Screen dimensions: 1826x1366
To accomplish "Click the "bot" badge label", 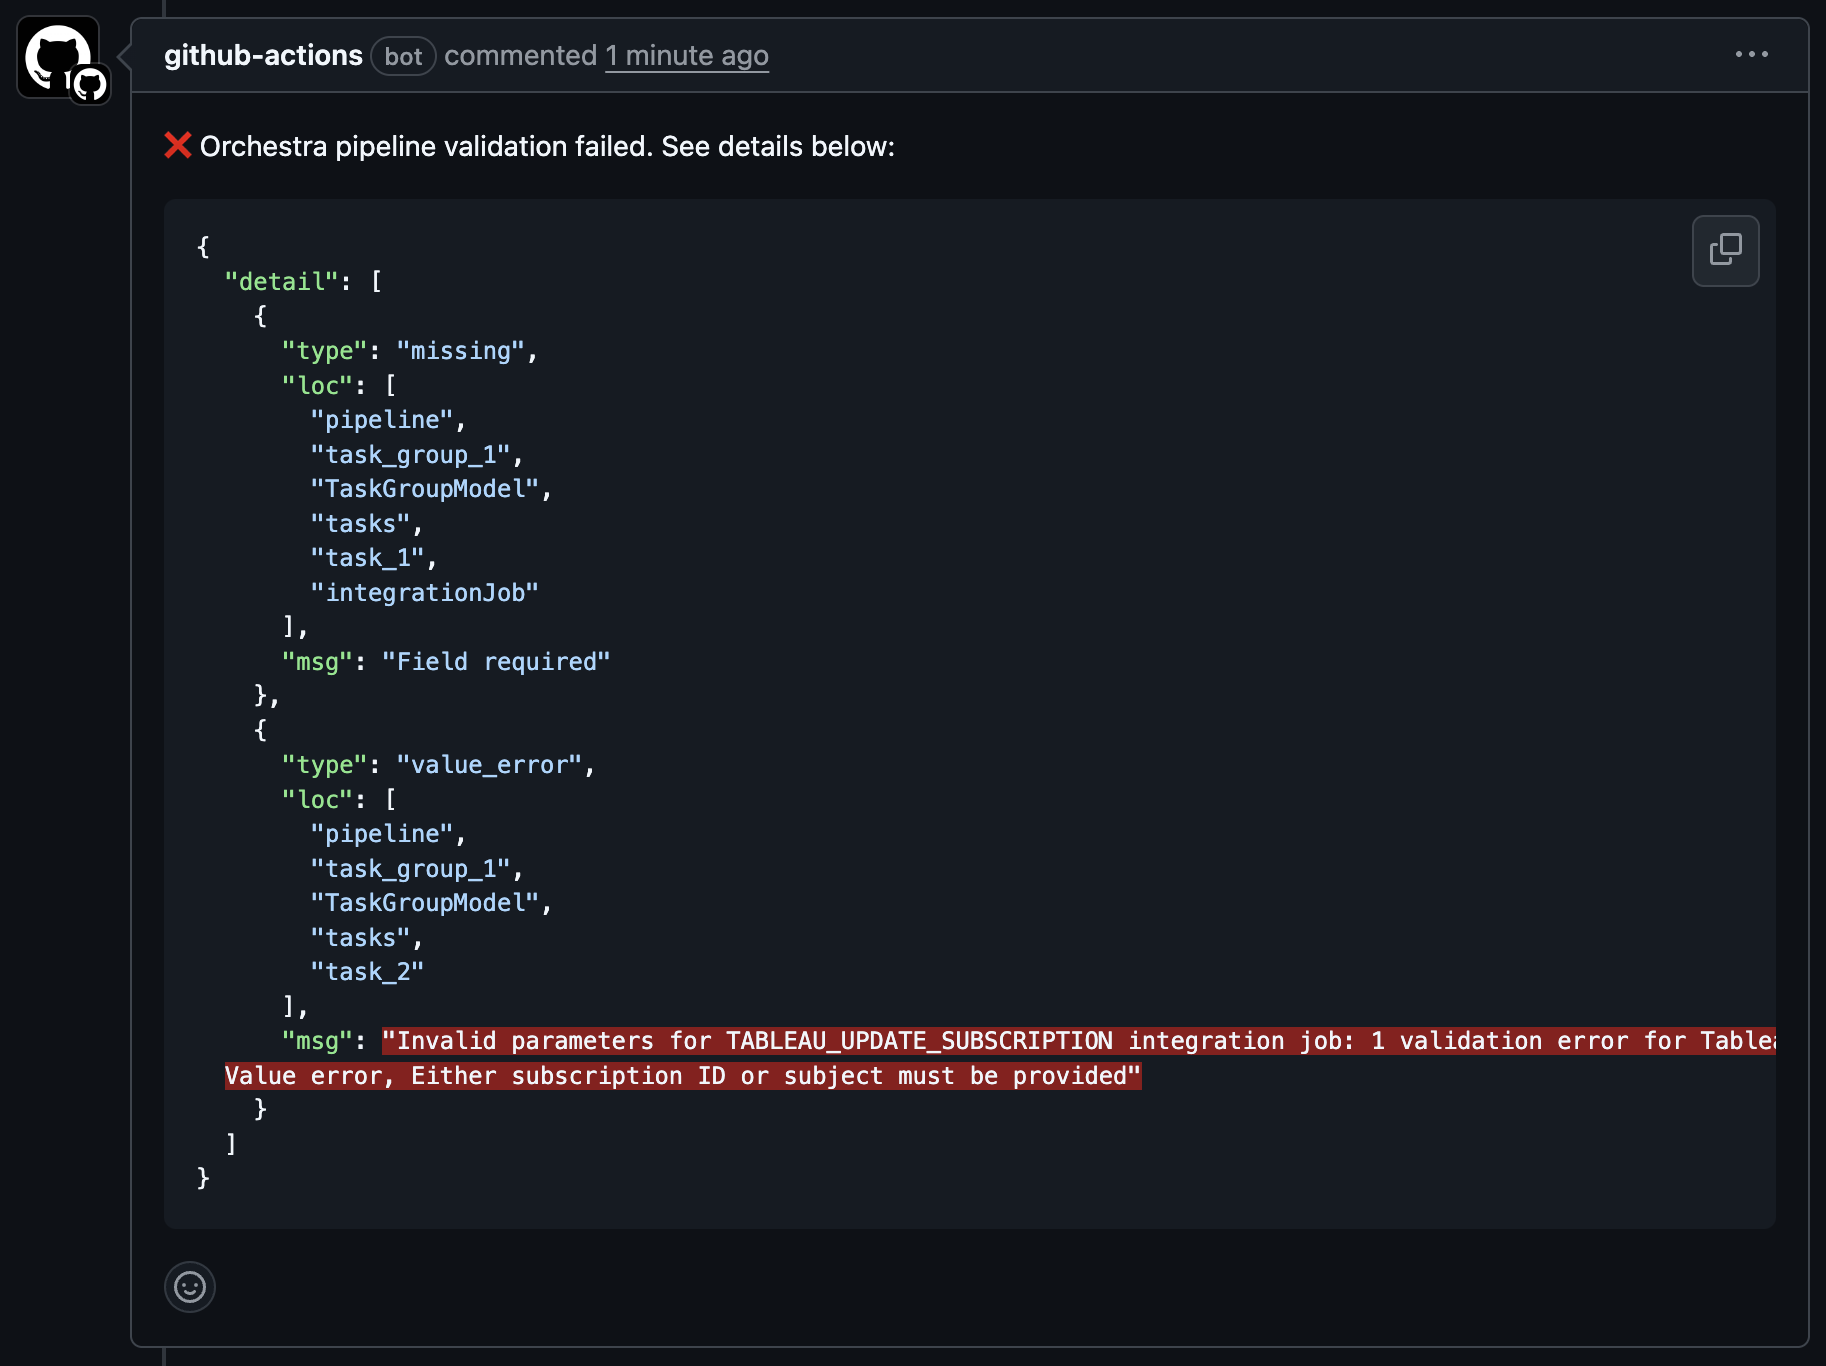I will click(403, 57).
